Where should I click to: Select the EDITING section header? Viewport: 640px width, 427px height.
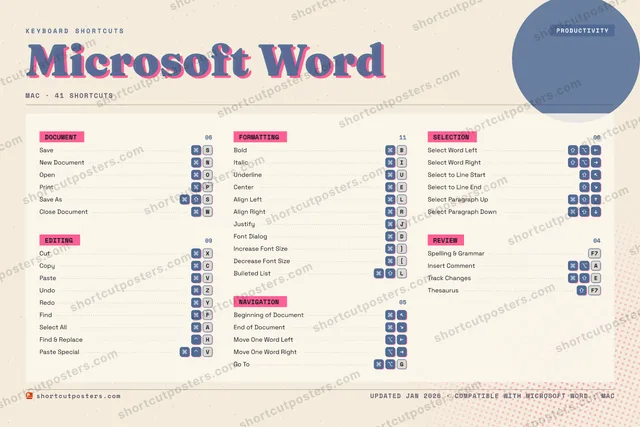coord(60,240)
